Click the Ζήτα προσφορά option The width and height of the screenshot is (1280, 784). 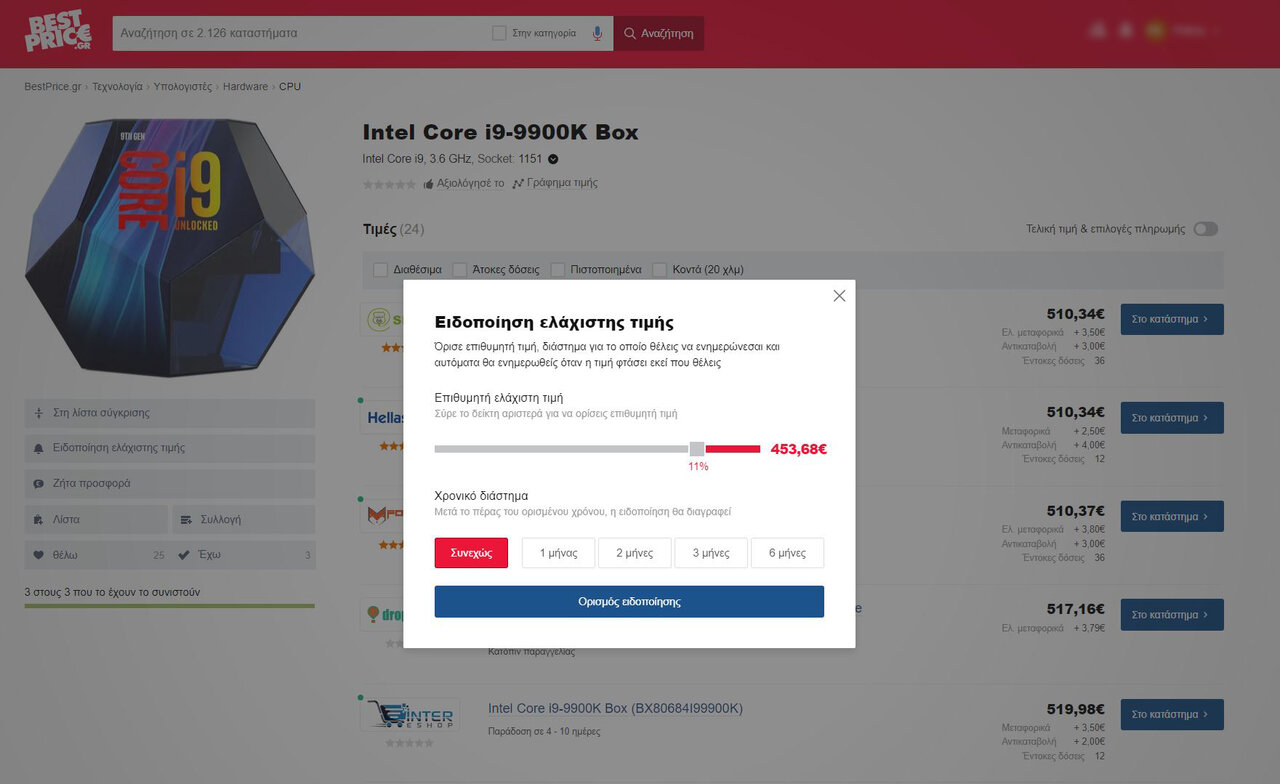170,484
